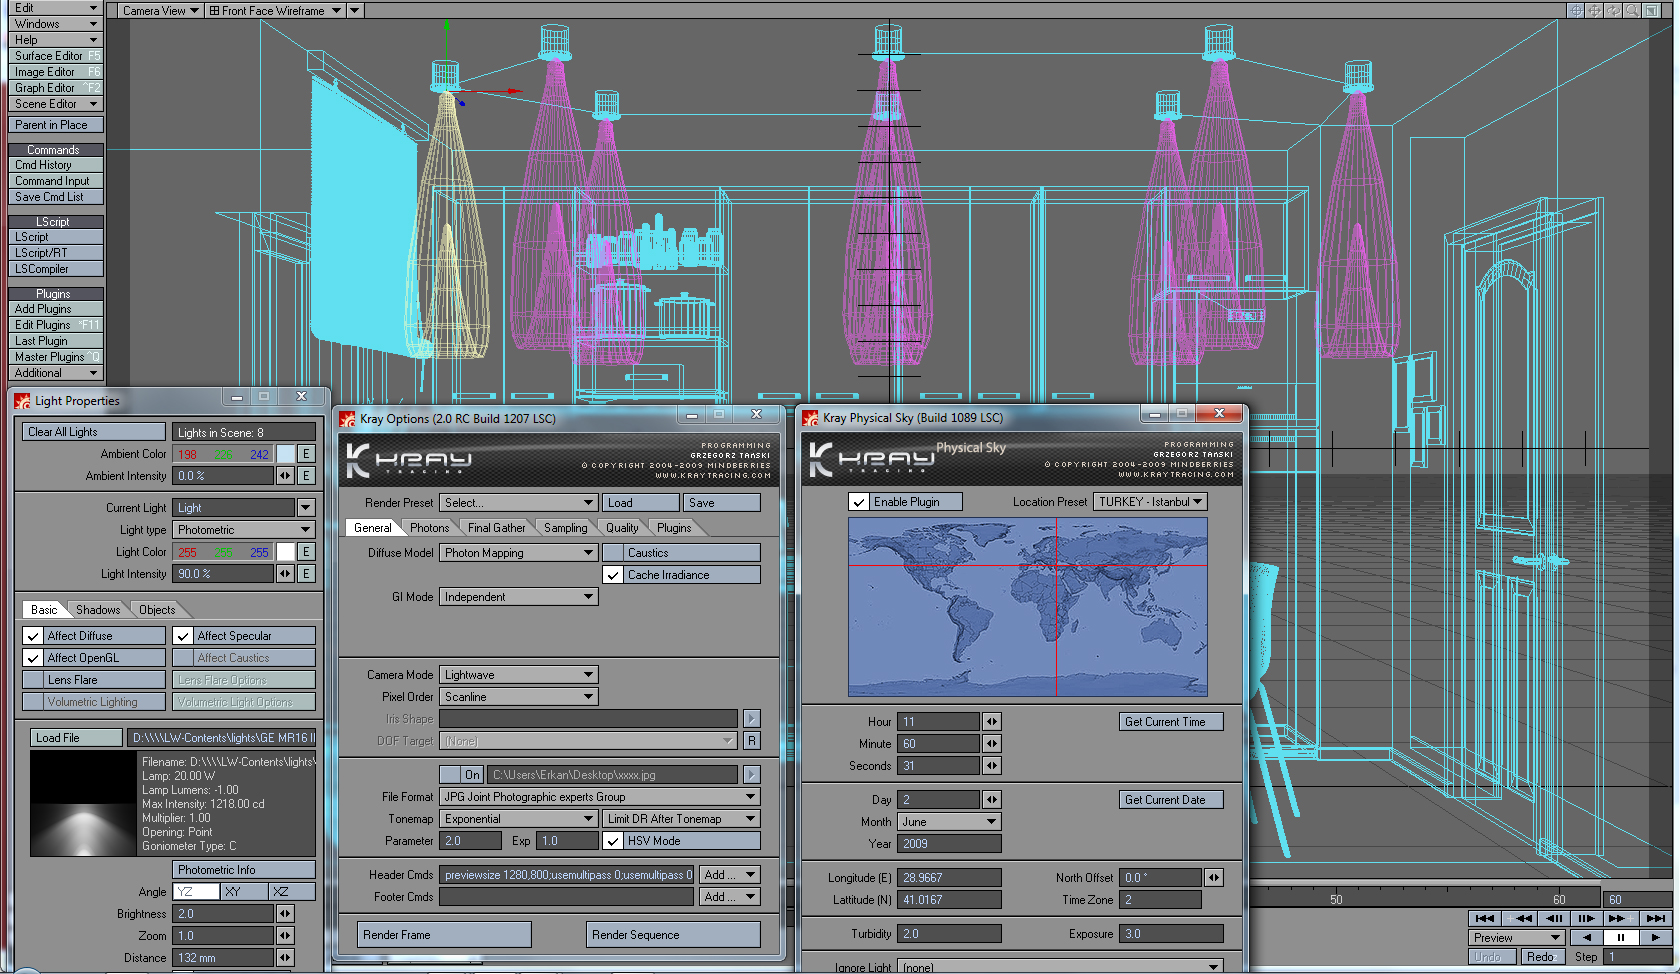Click the Light Color swatch

tap(286, 552)
